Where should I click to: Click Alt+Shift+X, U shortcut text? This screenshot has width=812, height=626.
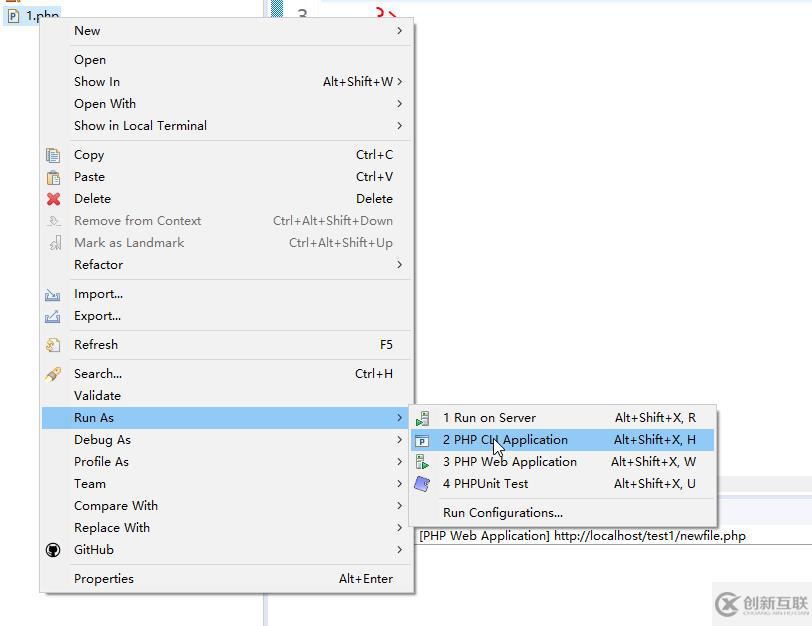coord(655,484)
